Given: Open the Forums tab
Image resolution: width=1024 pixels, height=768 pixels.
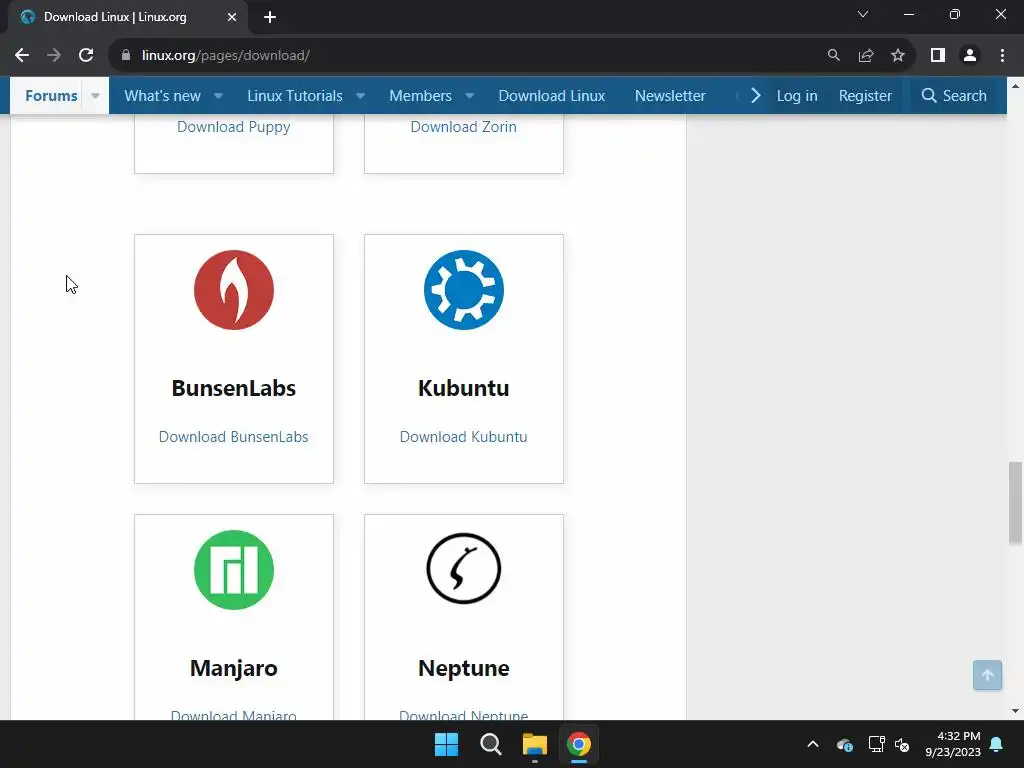Looking at the screenshot, I should (x=51, y=96).
